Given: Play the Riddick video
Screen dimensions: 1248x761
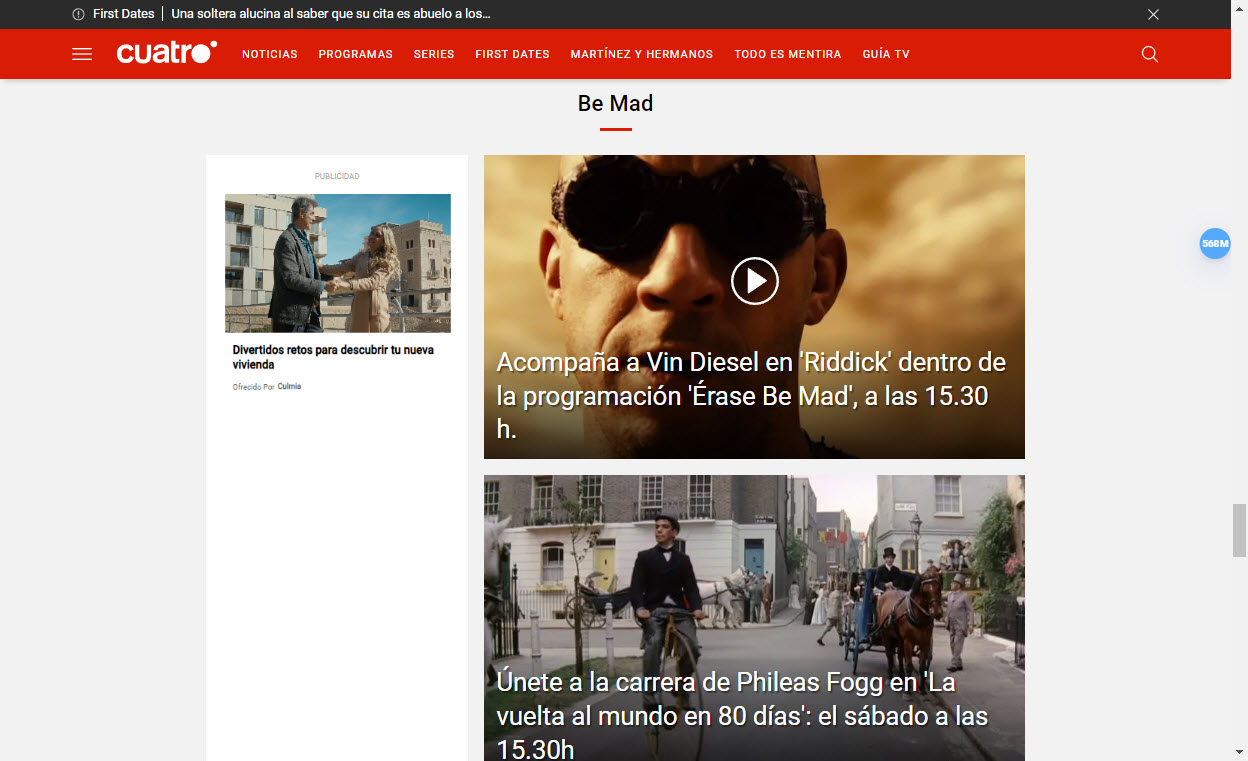Looking at the screenshot, I should [754, 281].
